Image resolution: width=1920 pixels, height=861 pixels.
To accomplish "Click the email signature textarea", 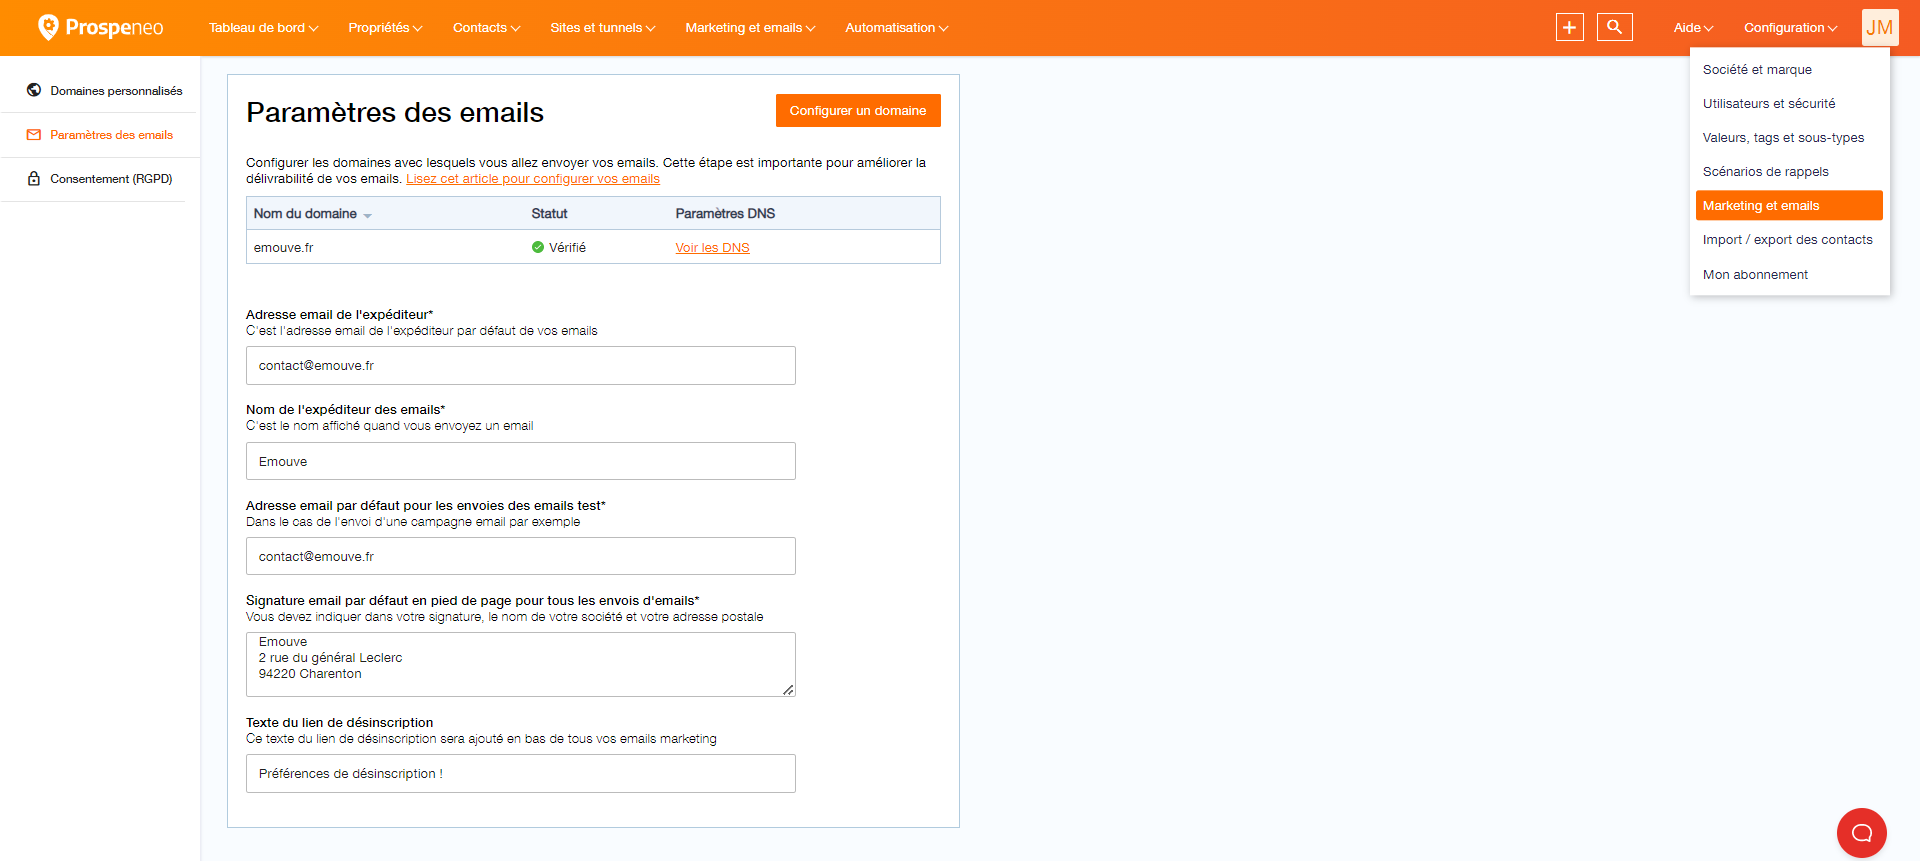I will [x=521, y=664].
